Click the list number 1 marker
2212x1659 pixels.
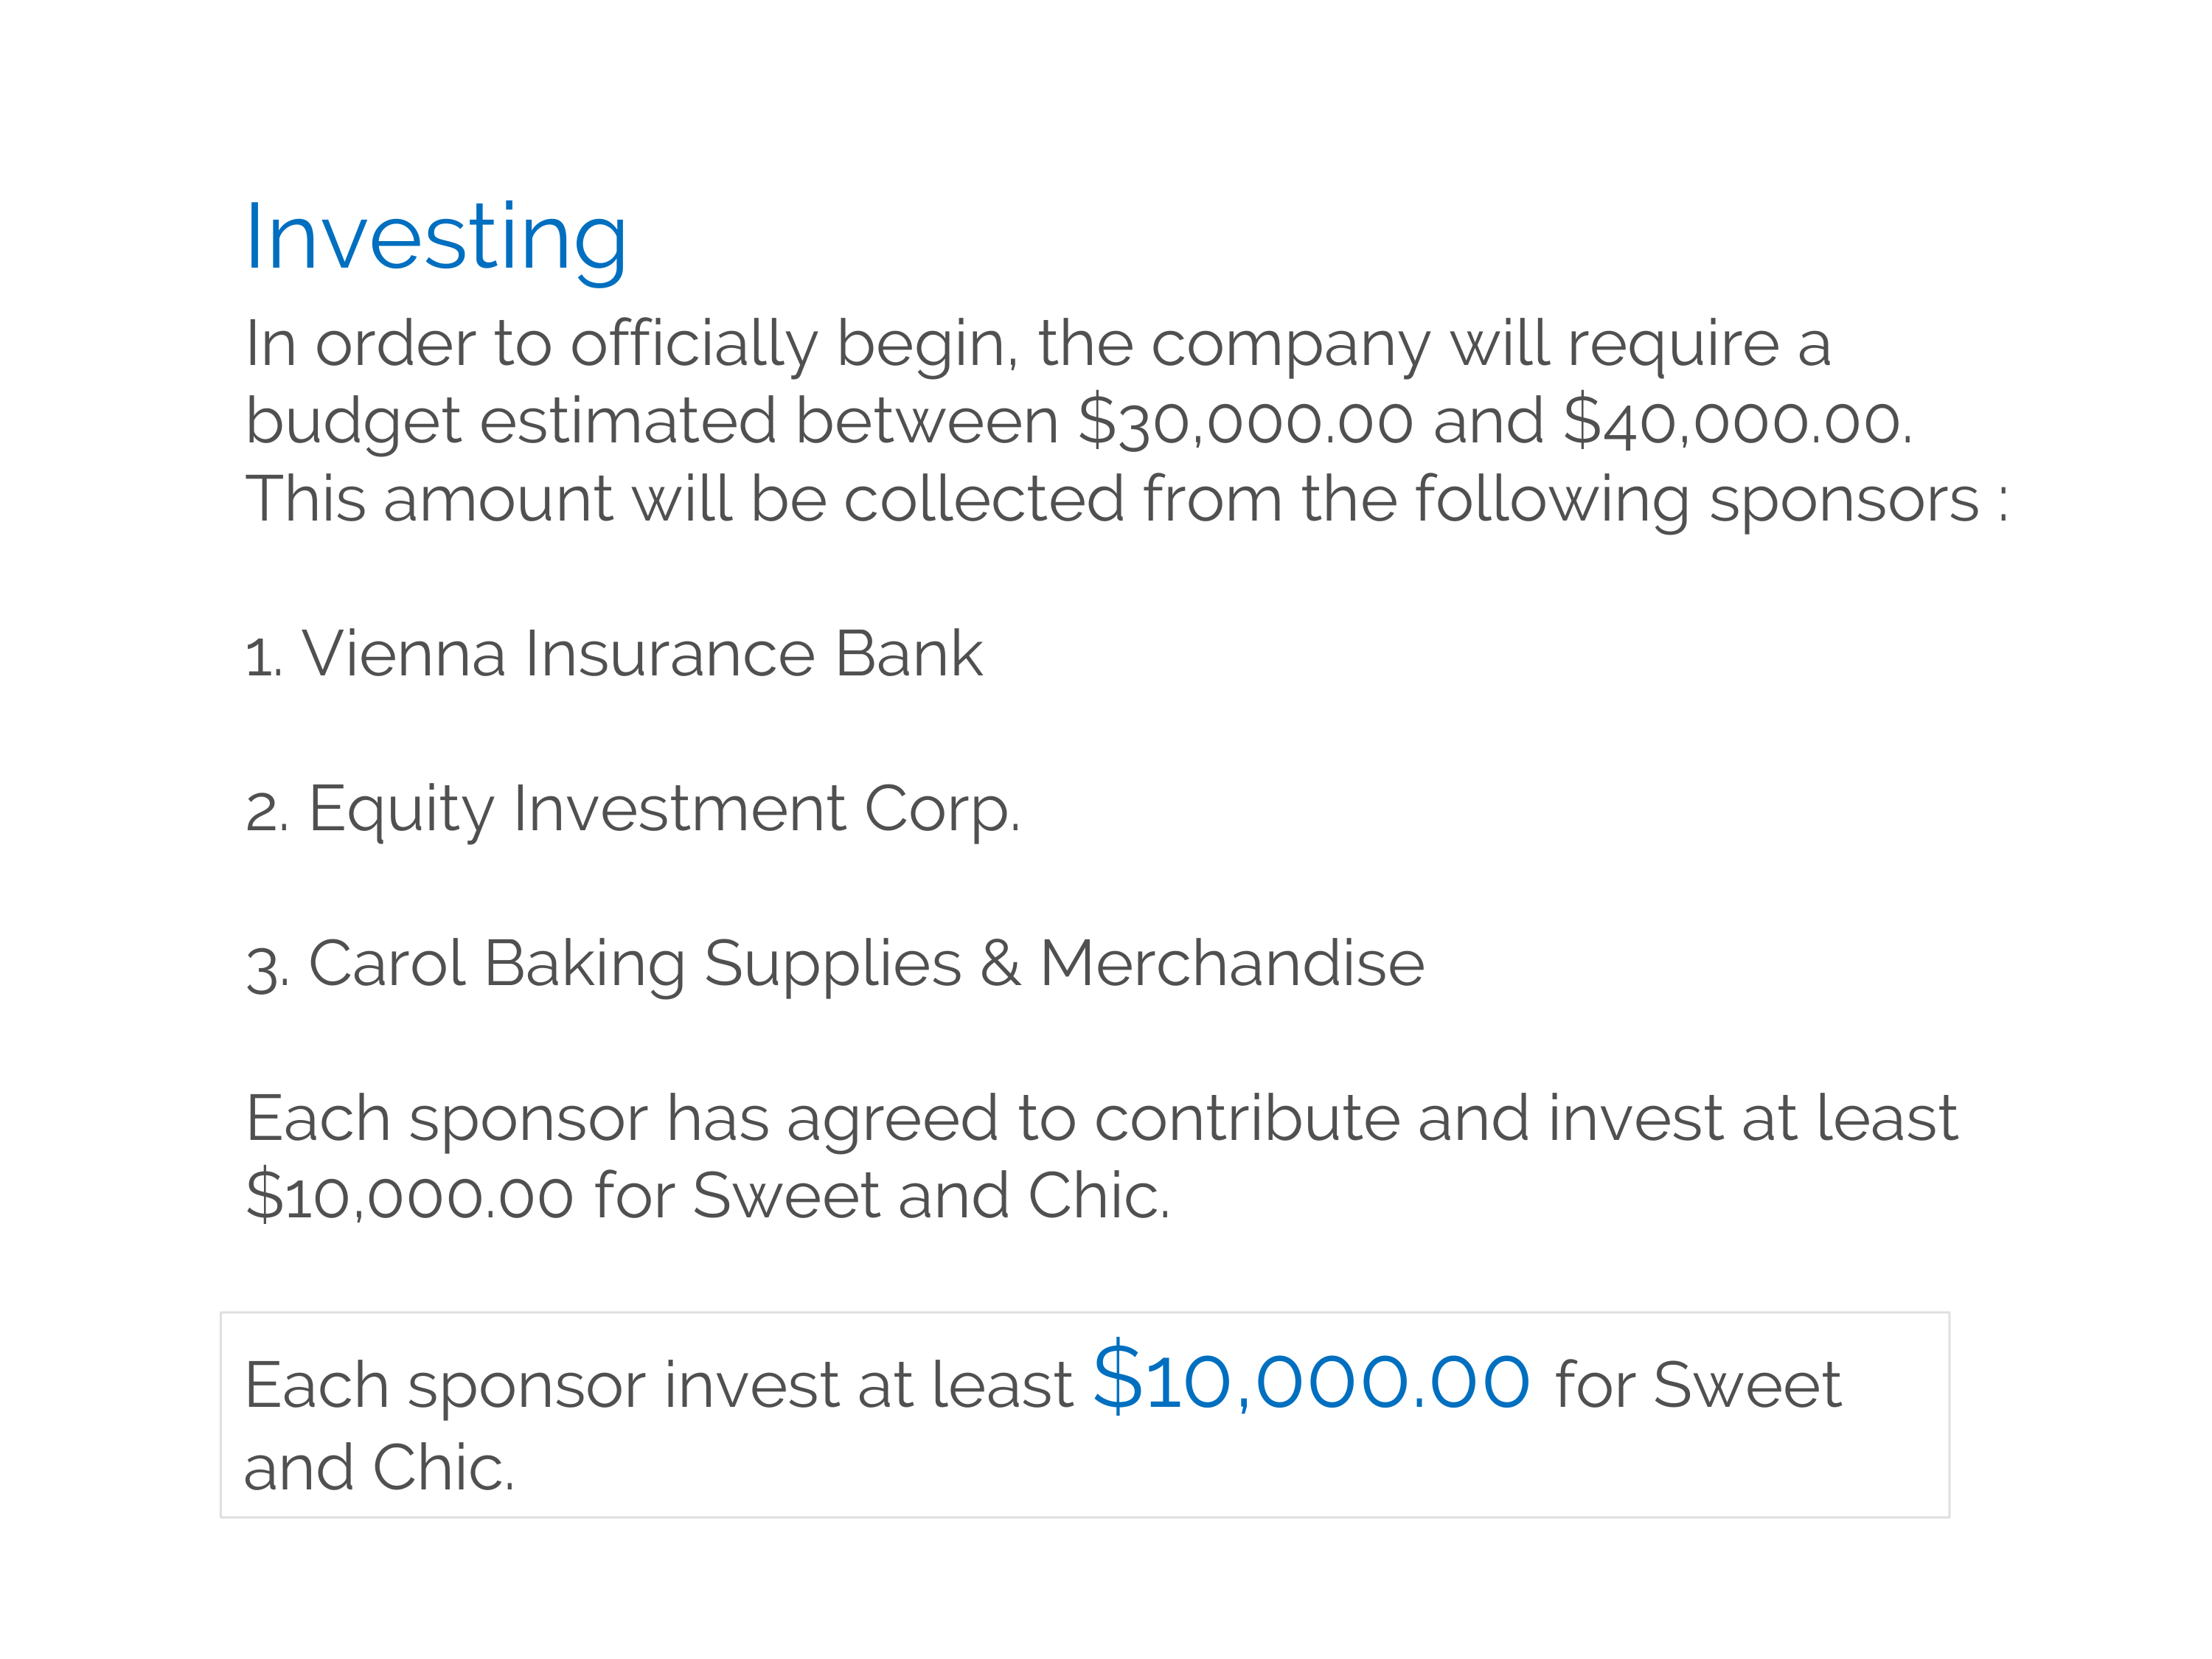(x=264, y=658)
